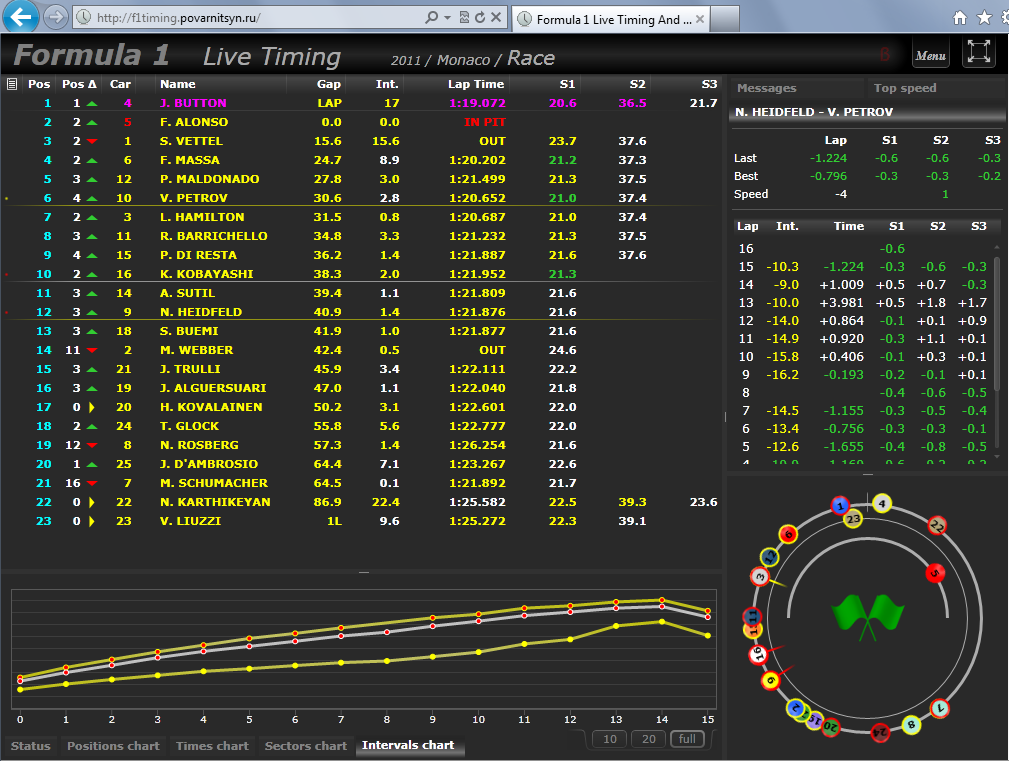Select the M. SCHUMACHER row

[x=360, y=483]
